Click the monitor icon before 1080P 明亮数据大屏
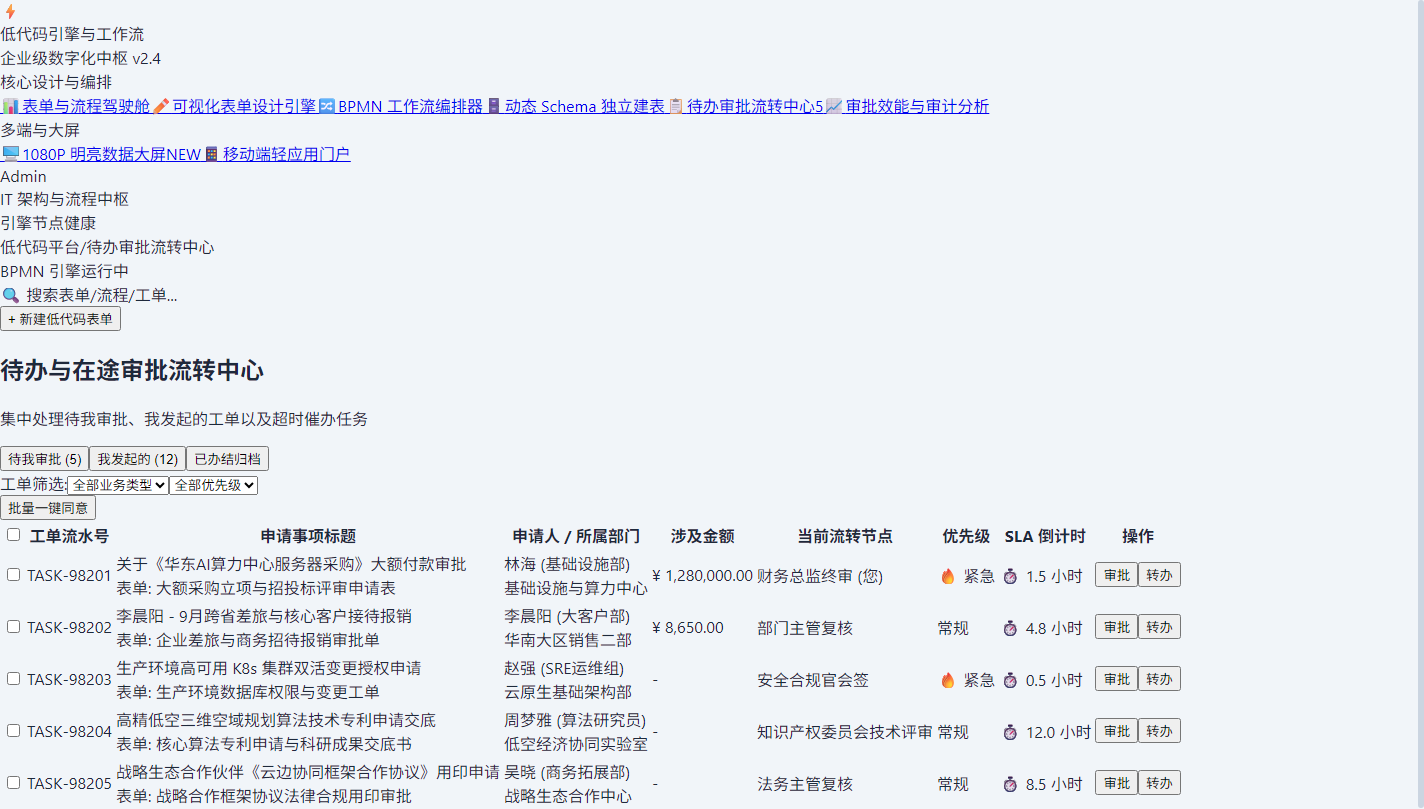This screenshot has height=809, width=1424. click(x=10, y=154)
